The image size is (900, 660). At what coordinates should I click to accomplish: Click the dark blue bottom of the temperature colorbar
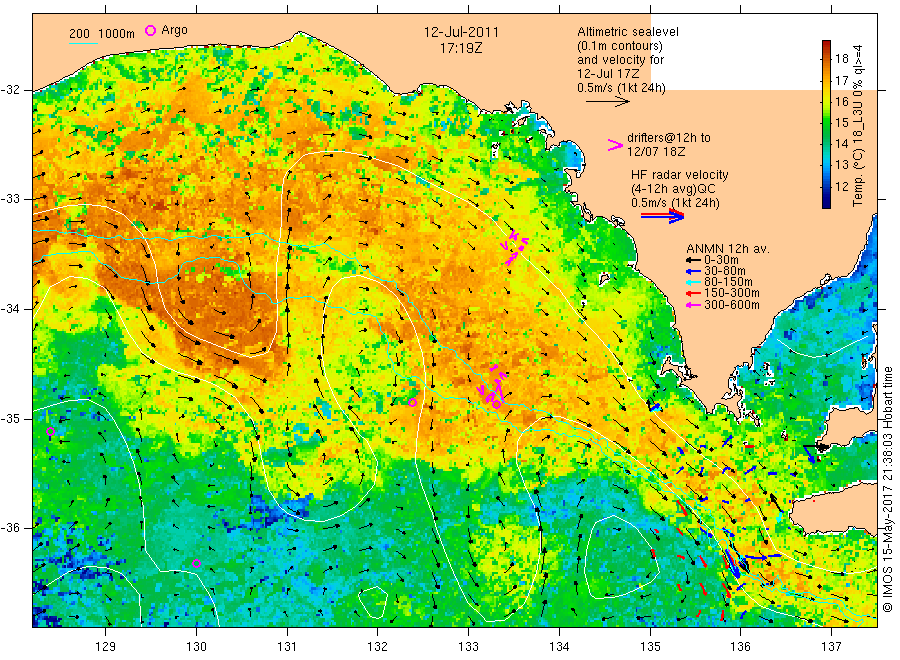tap(826, 201)
